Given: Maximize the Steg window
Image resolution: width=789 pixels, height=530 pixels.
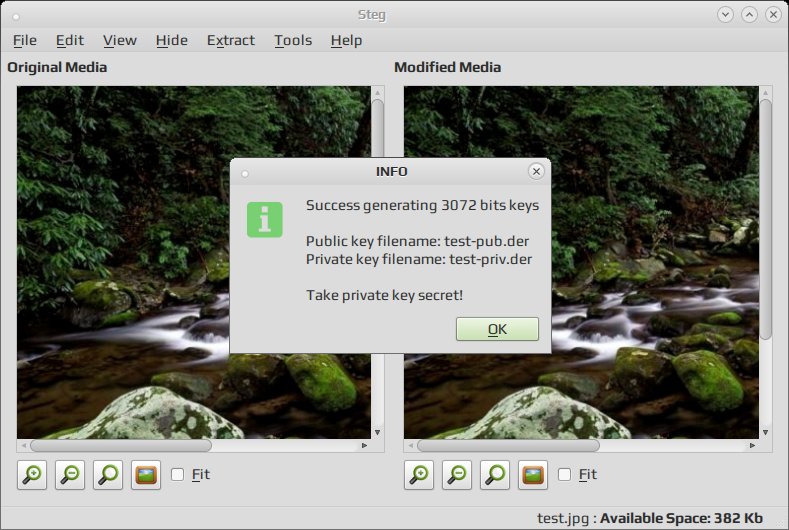Looking at the screenshot, I should click(749, 15).
